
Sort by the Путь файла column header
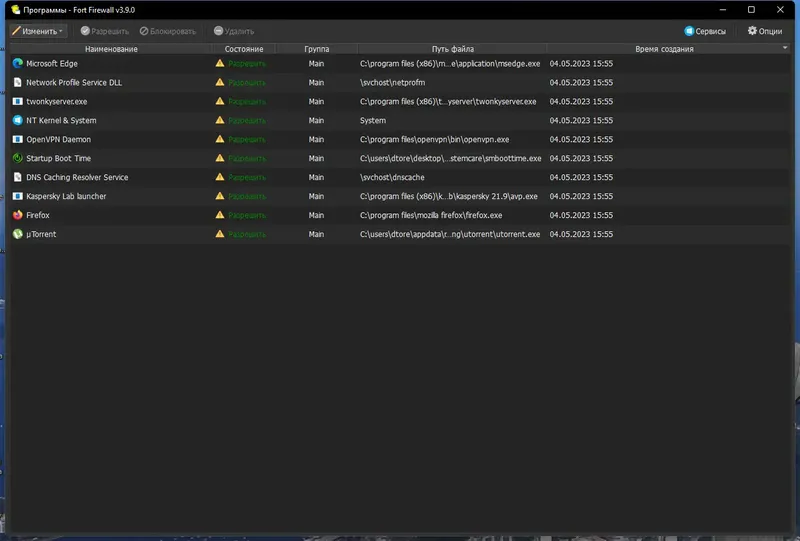pyautogui.click(x=453, y=49)
